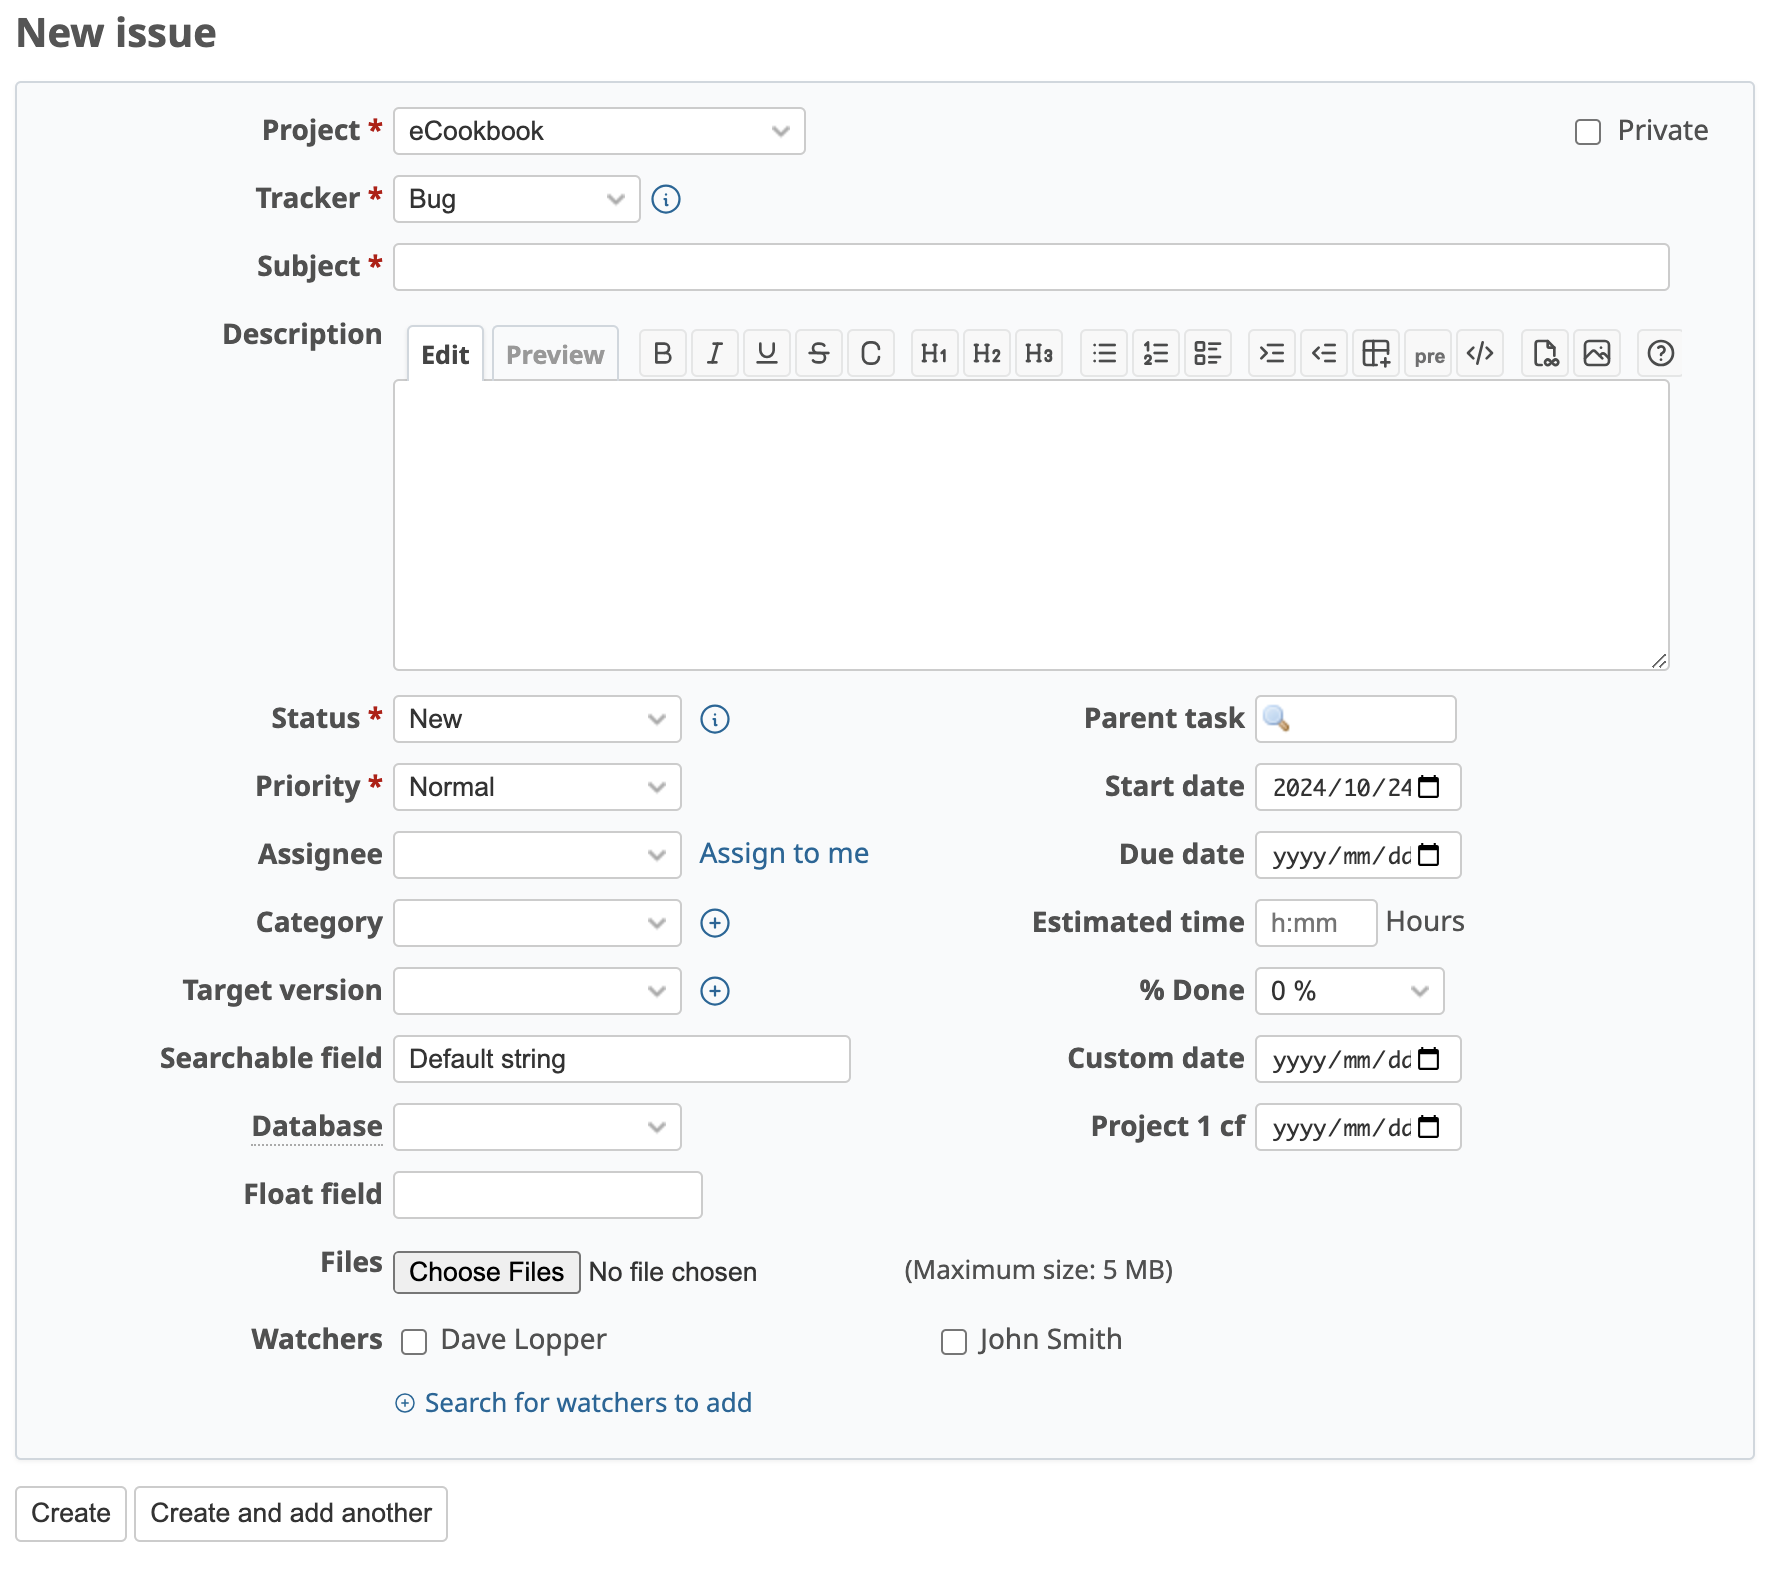Open the % Done dropdown
The image size is (1782, 1571).
(1349, 991)
